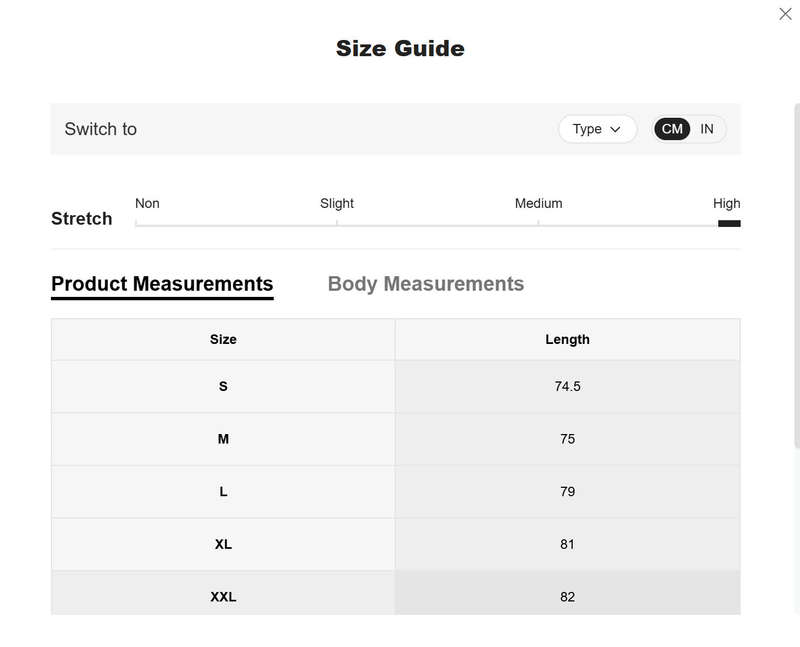
Task: Click the Medium stretch label
Action: [538, 204]
